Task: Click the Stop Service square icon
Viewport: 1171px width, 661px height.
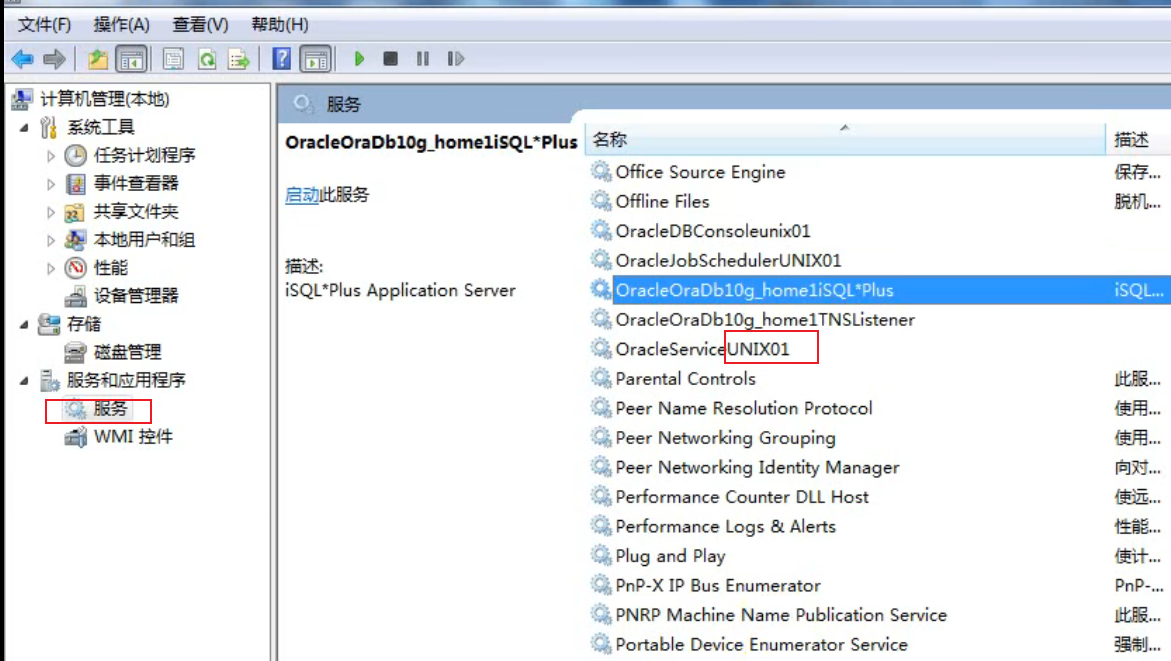Action: (390, 58)
